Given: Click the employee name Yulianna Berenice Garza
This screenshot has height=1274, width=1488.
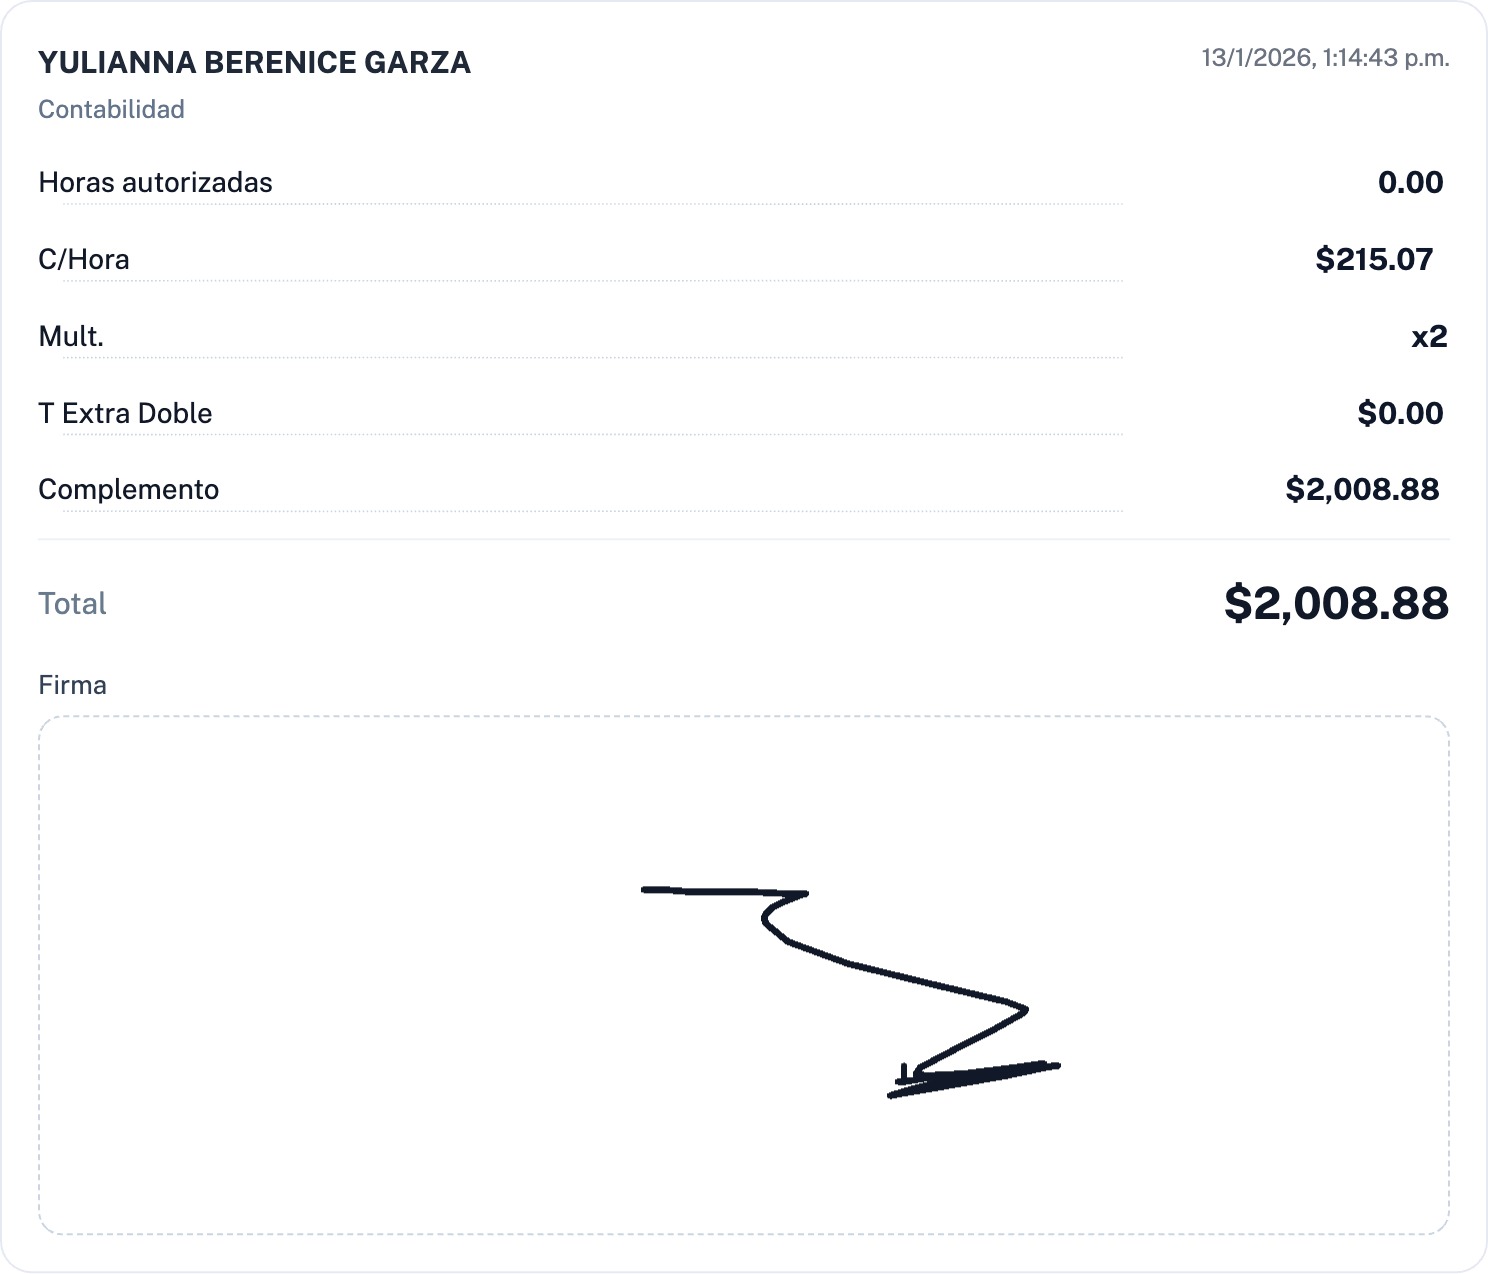Looking at the screenshot, I should coord(254,62).
